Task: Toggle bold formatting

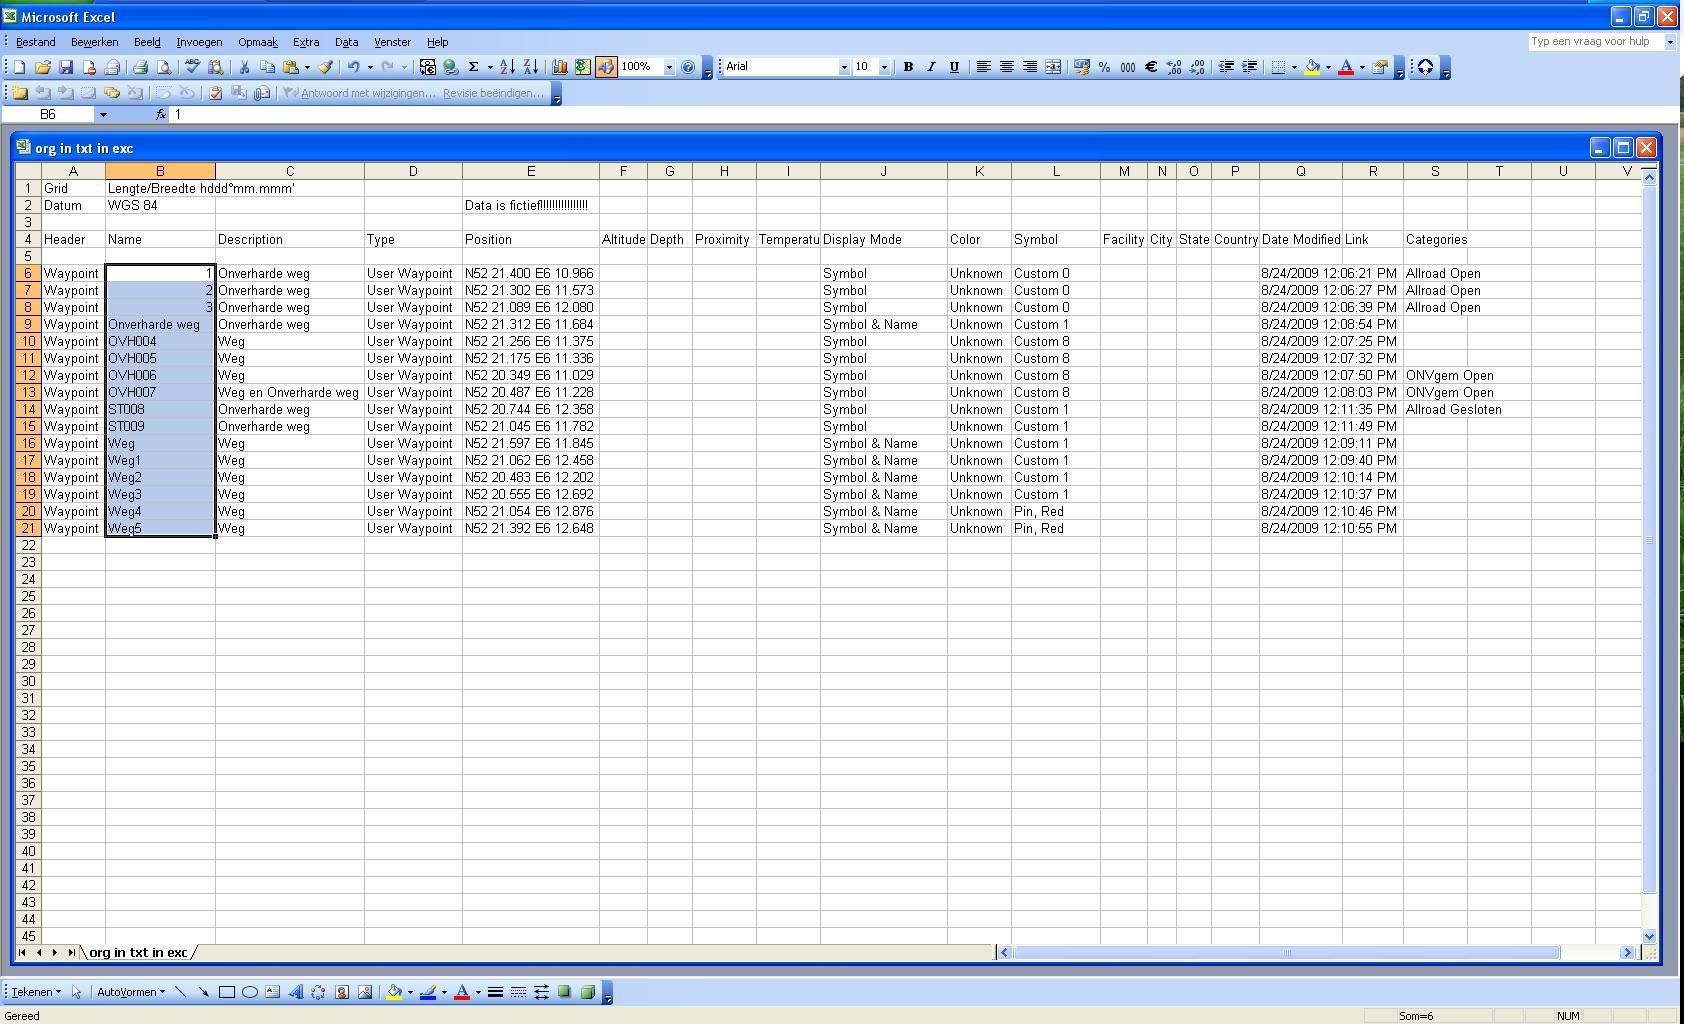Action: [908, 67]
